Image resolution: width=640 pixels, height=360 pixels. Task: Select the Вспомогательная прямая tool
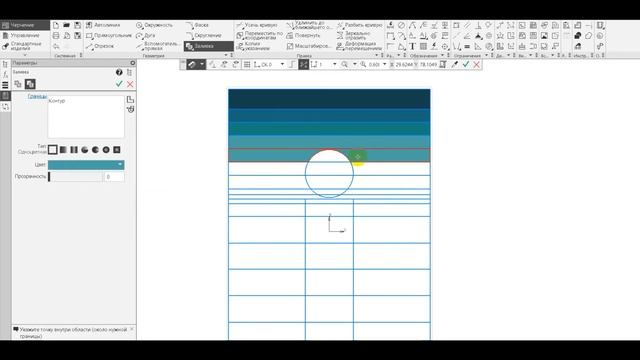[158, 46]
